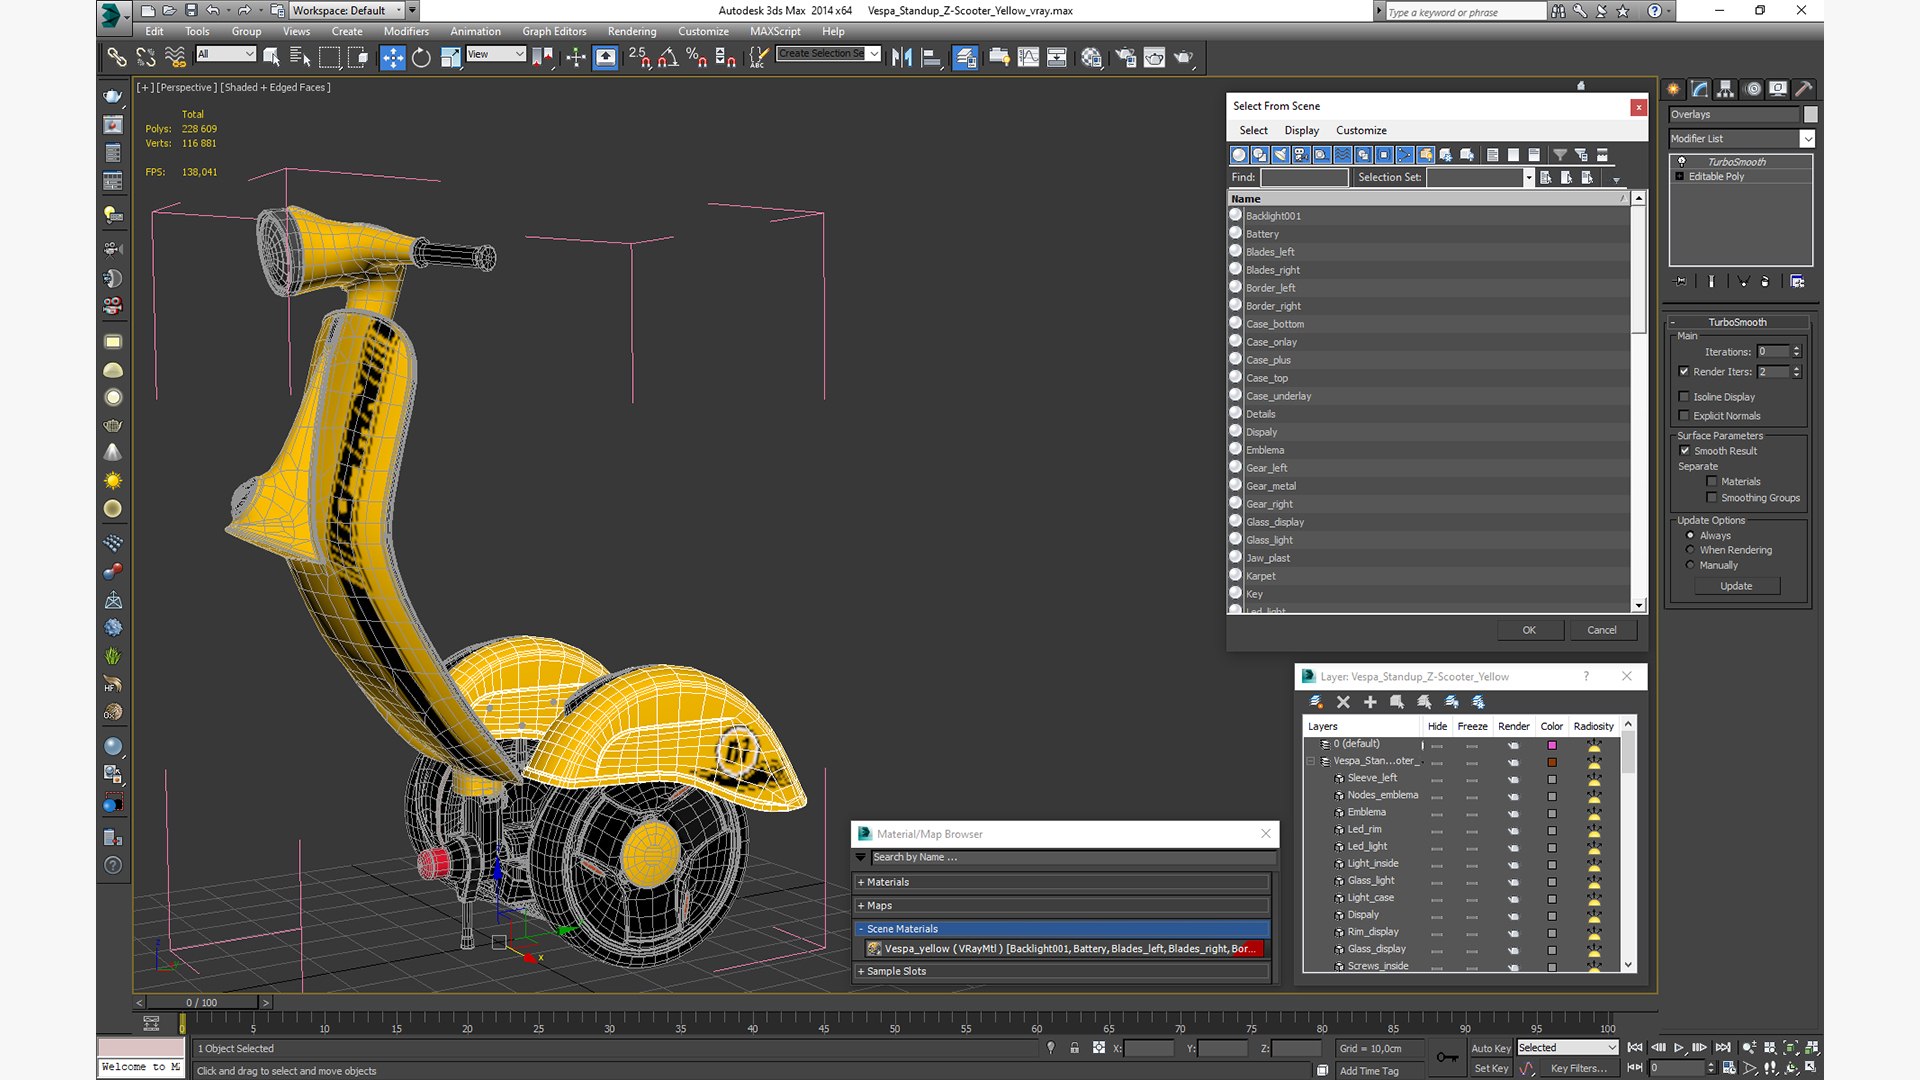Toggle Display Geometry filter in Select From Scene

pos(1239,155)
